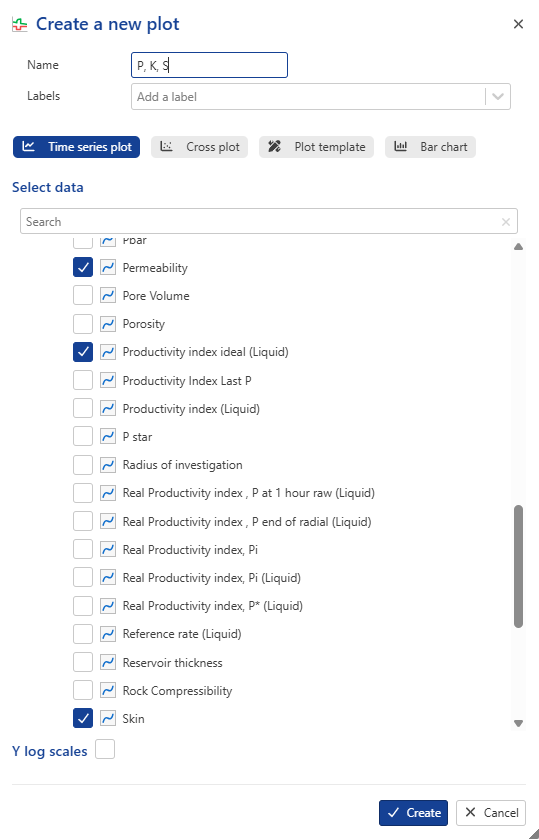Select the Radius of investigation checkbox
539x840 pixels.
83,464
